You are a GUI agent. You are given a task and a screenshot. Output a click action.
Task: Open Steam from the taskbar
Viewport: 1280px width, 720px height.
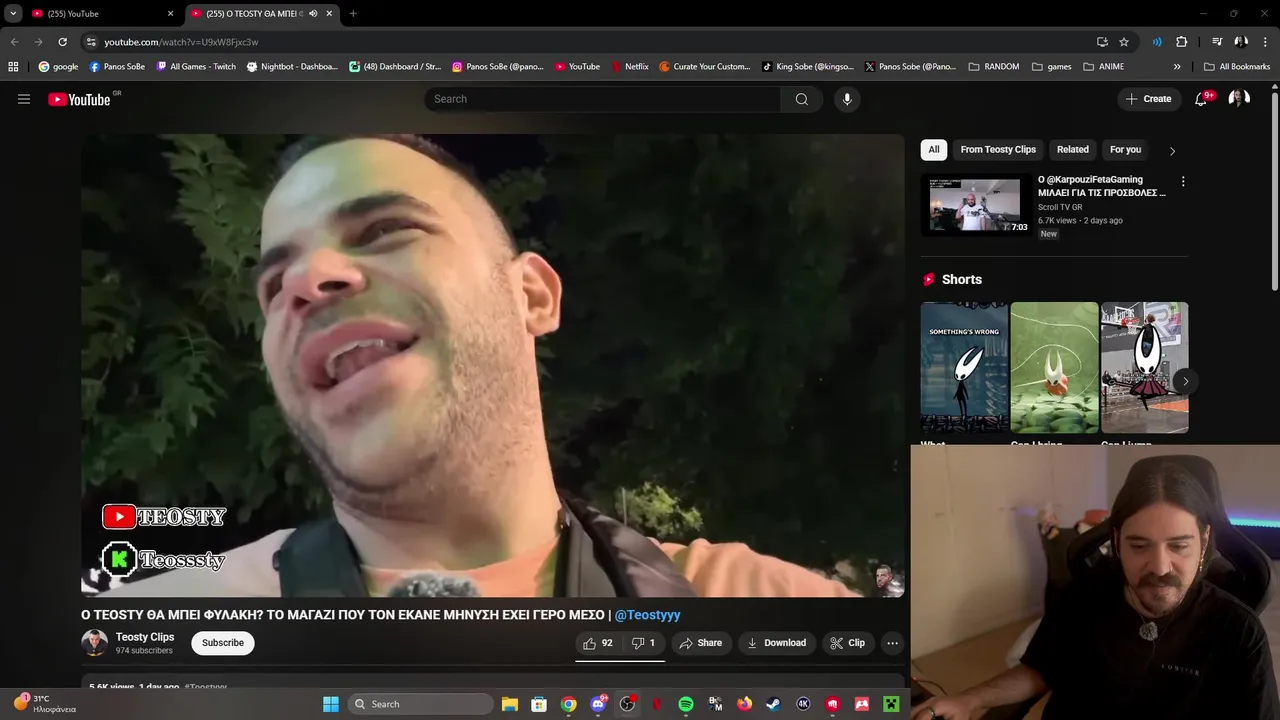coord(773,704)
